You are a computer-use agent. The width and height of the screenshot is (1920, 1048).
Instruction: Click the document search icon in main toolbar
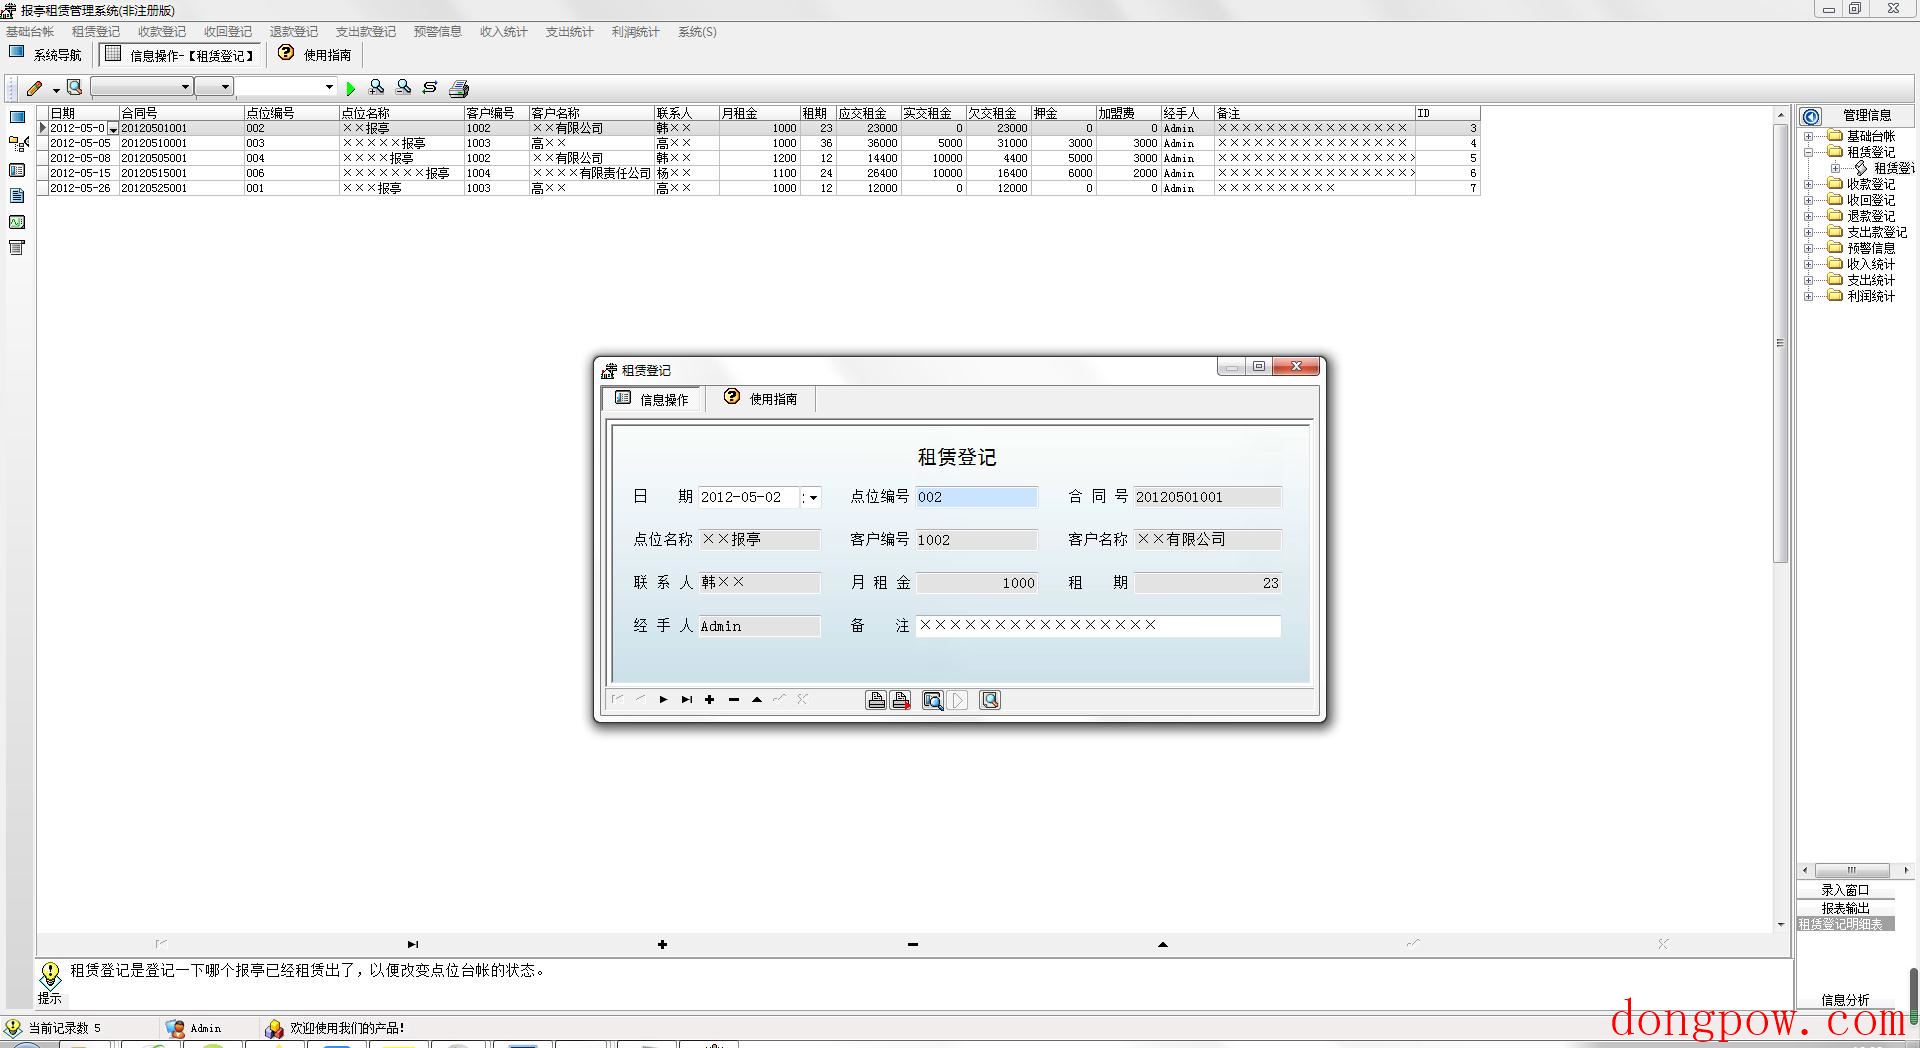tap(74, 87)
